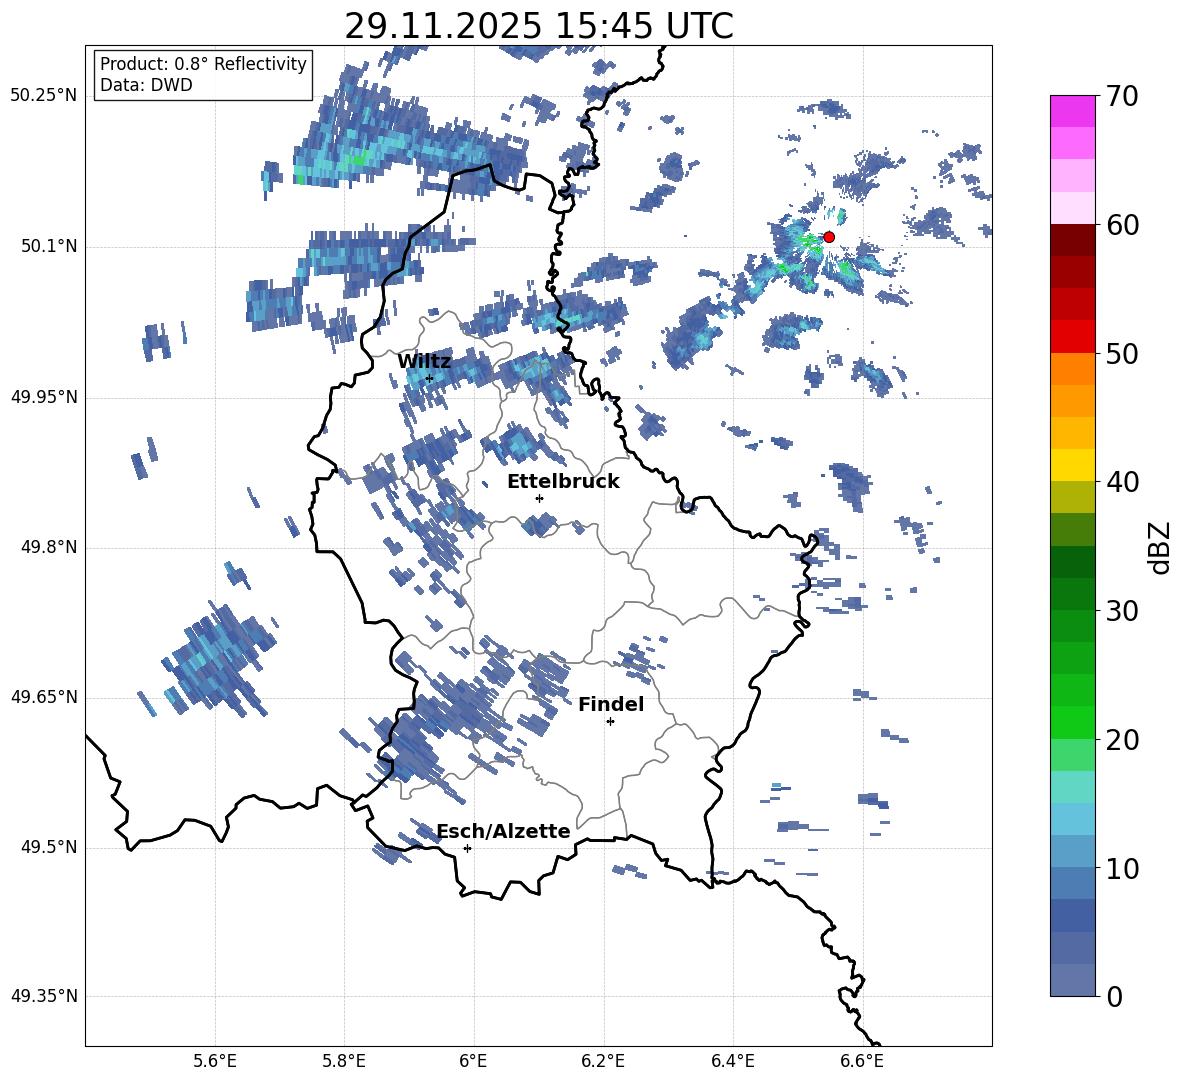Click the Esch/Alzette station cross marker
Viewport: 1184px width, 1081px height.
(467, 848)
